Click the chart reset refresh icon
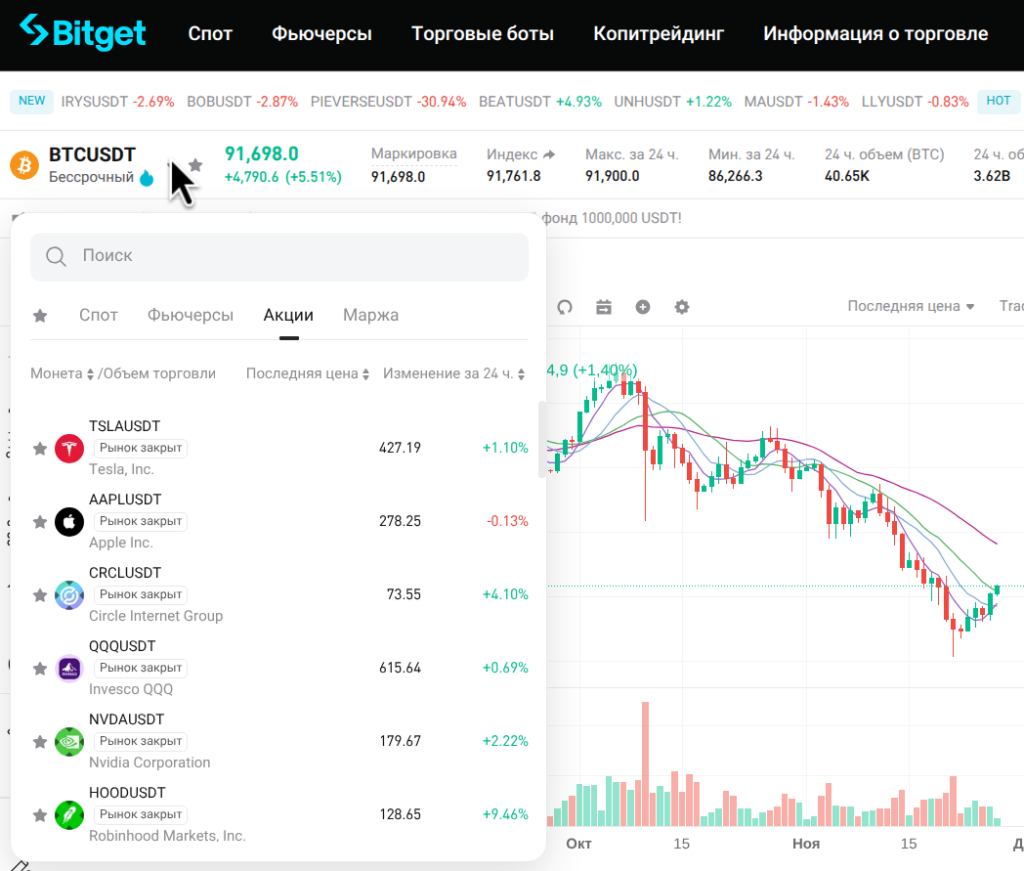The image size is (1024, 871). [x=565, y=307]
